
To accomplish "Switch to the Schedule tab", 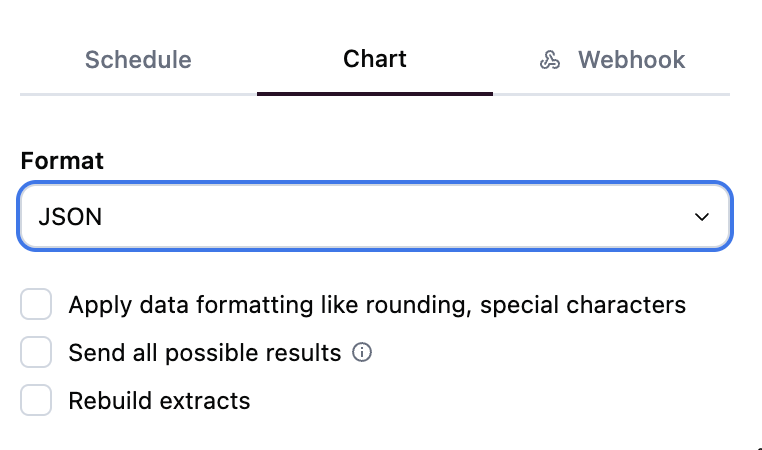I will [138, 59].
